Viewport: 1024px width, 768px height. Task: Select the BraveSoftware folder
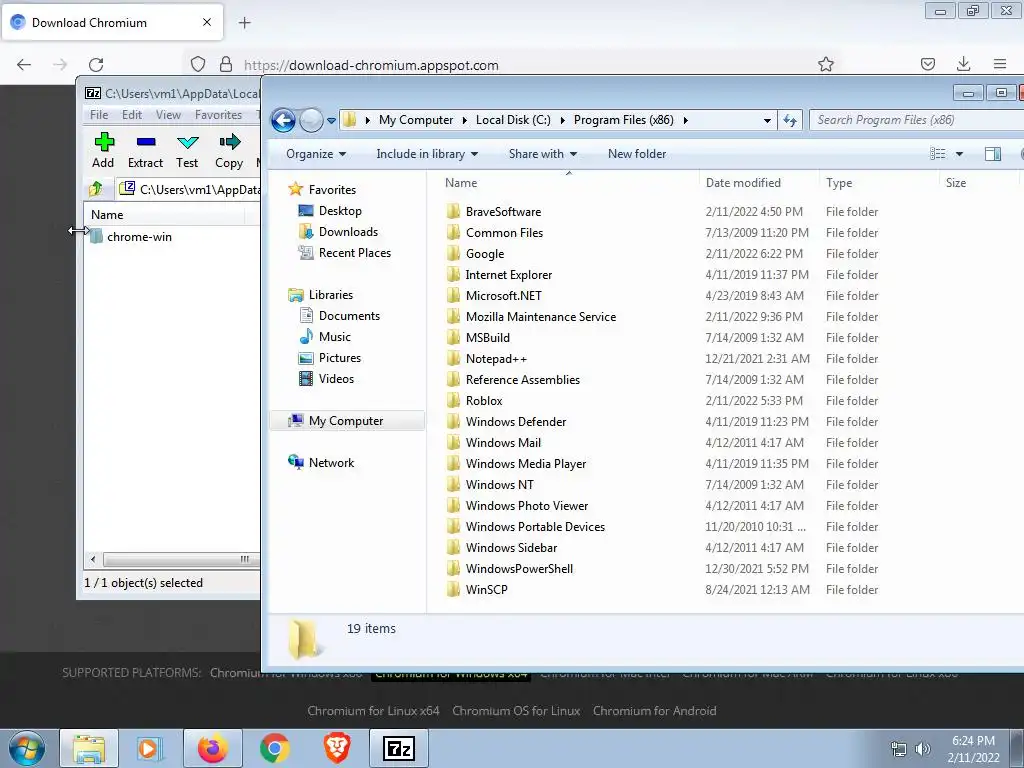pos(494,212)
